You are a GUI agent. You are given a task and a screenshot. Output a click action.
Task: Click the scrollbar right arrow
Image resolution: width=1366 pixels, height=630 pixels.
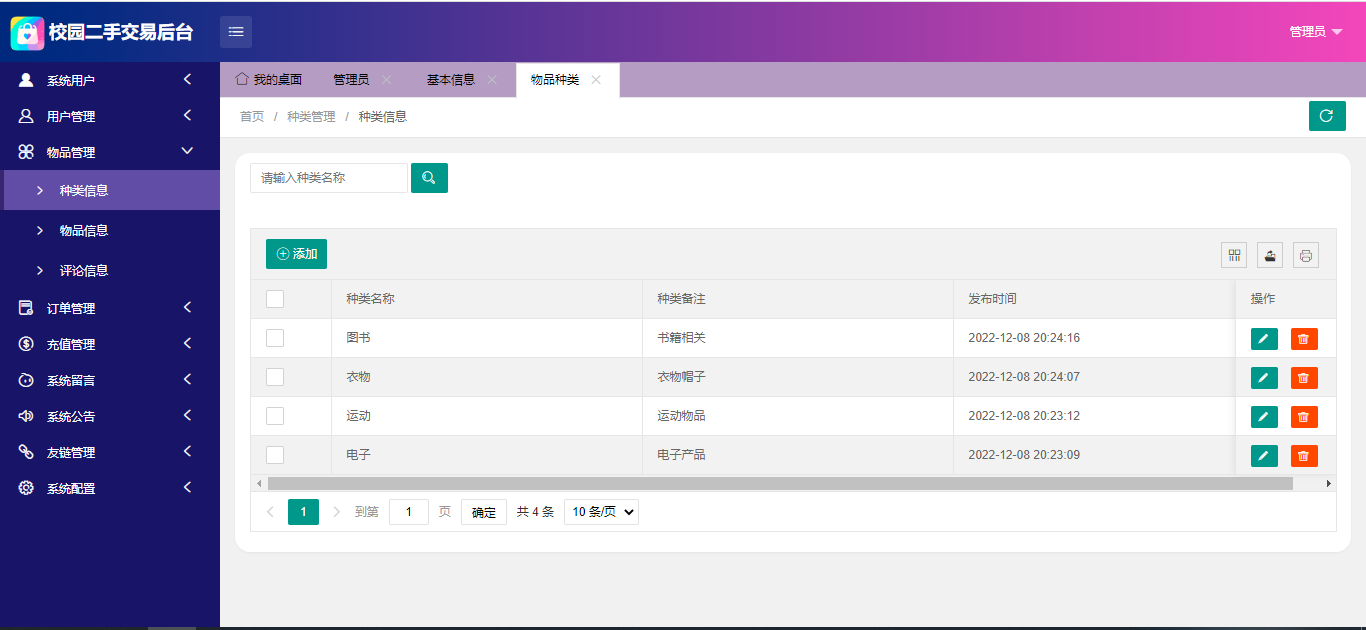pos(1329,483)
